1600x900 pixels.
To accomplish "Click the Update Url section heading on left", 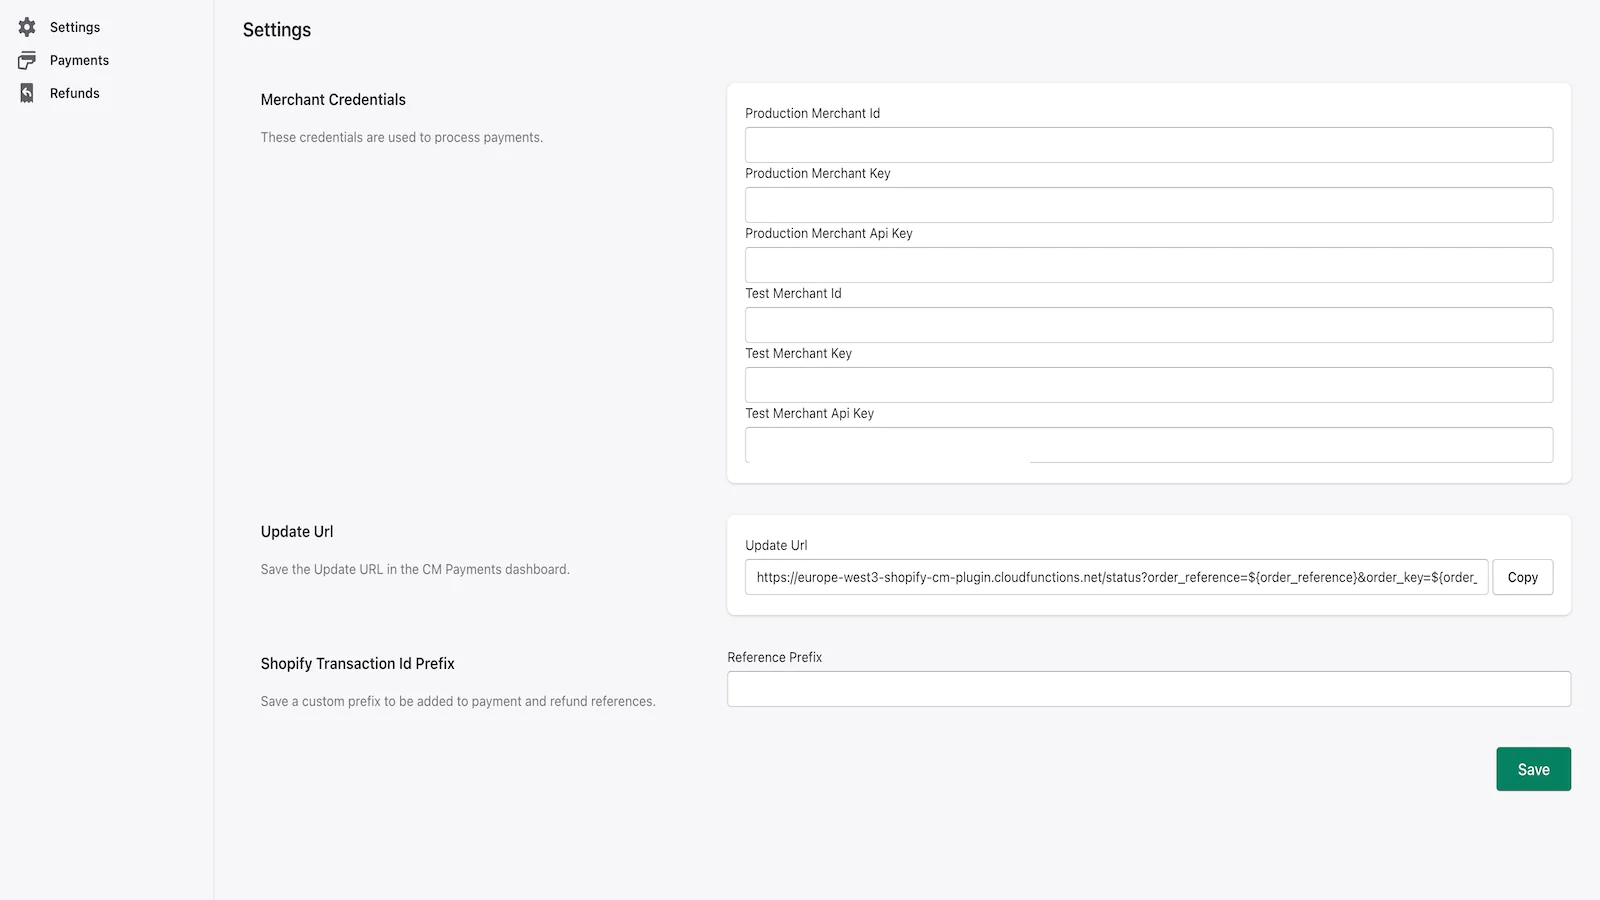I will pyautogui.click(x=297, y=532).
